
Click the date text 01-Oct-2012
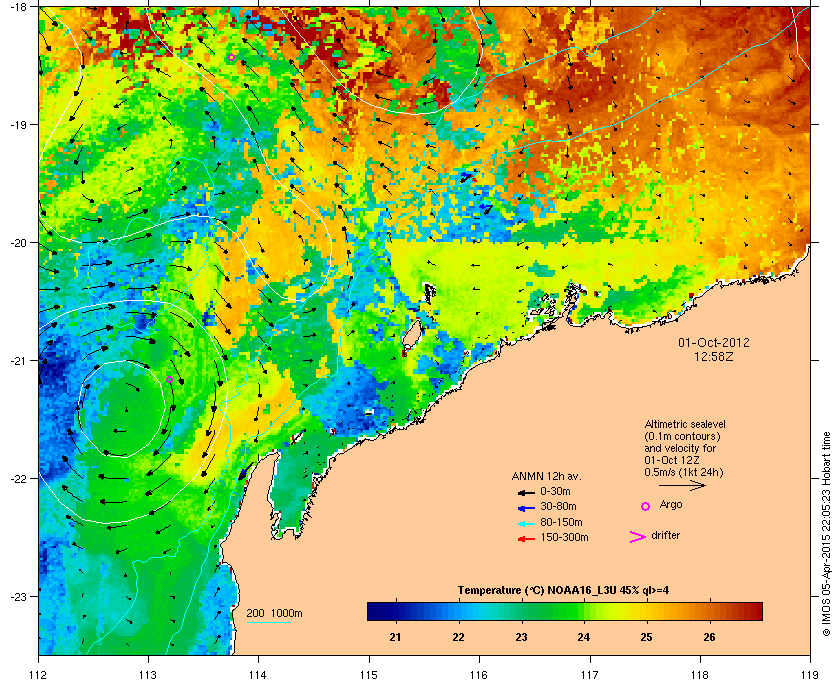pos(714,342)
